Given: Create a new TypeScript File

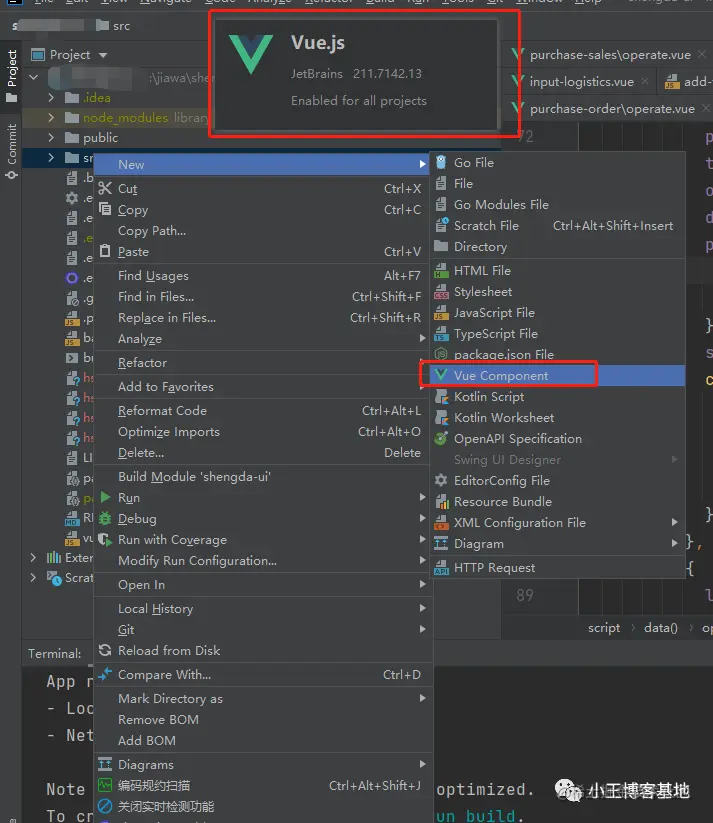Looking at the screenshot, I should [x=558, y=334].
